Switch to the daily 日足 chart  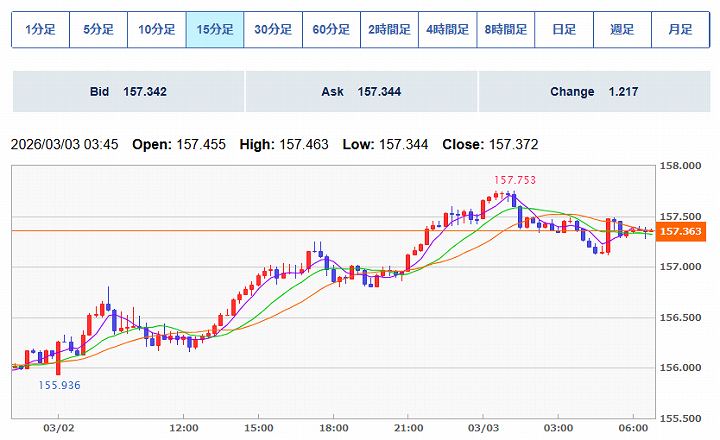point(564,30)
